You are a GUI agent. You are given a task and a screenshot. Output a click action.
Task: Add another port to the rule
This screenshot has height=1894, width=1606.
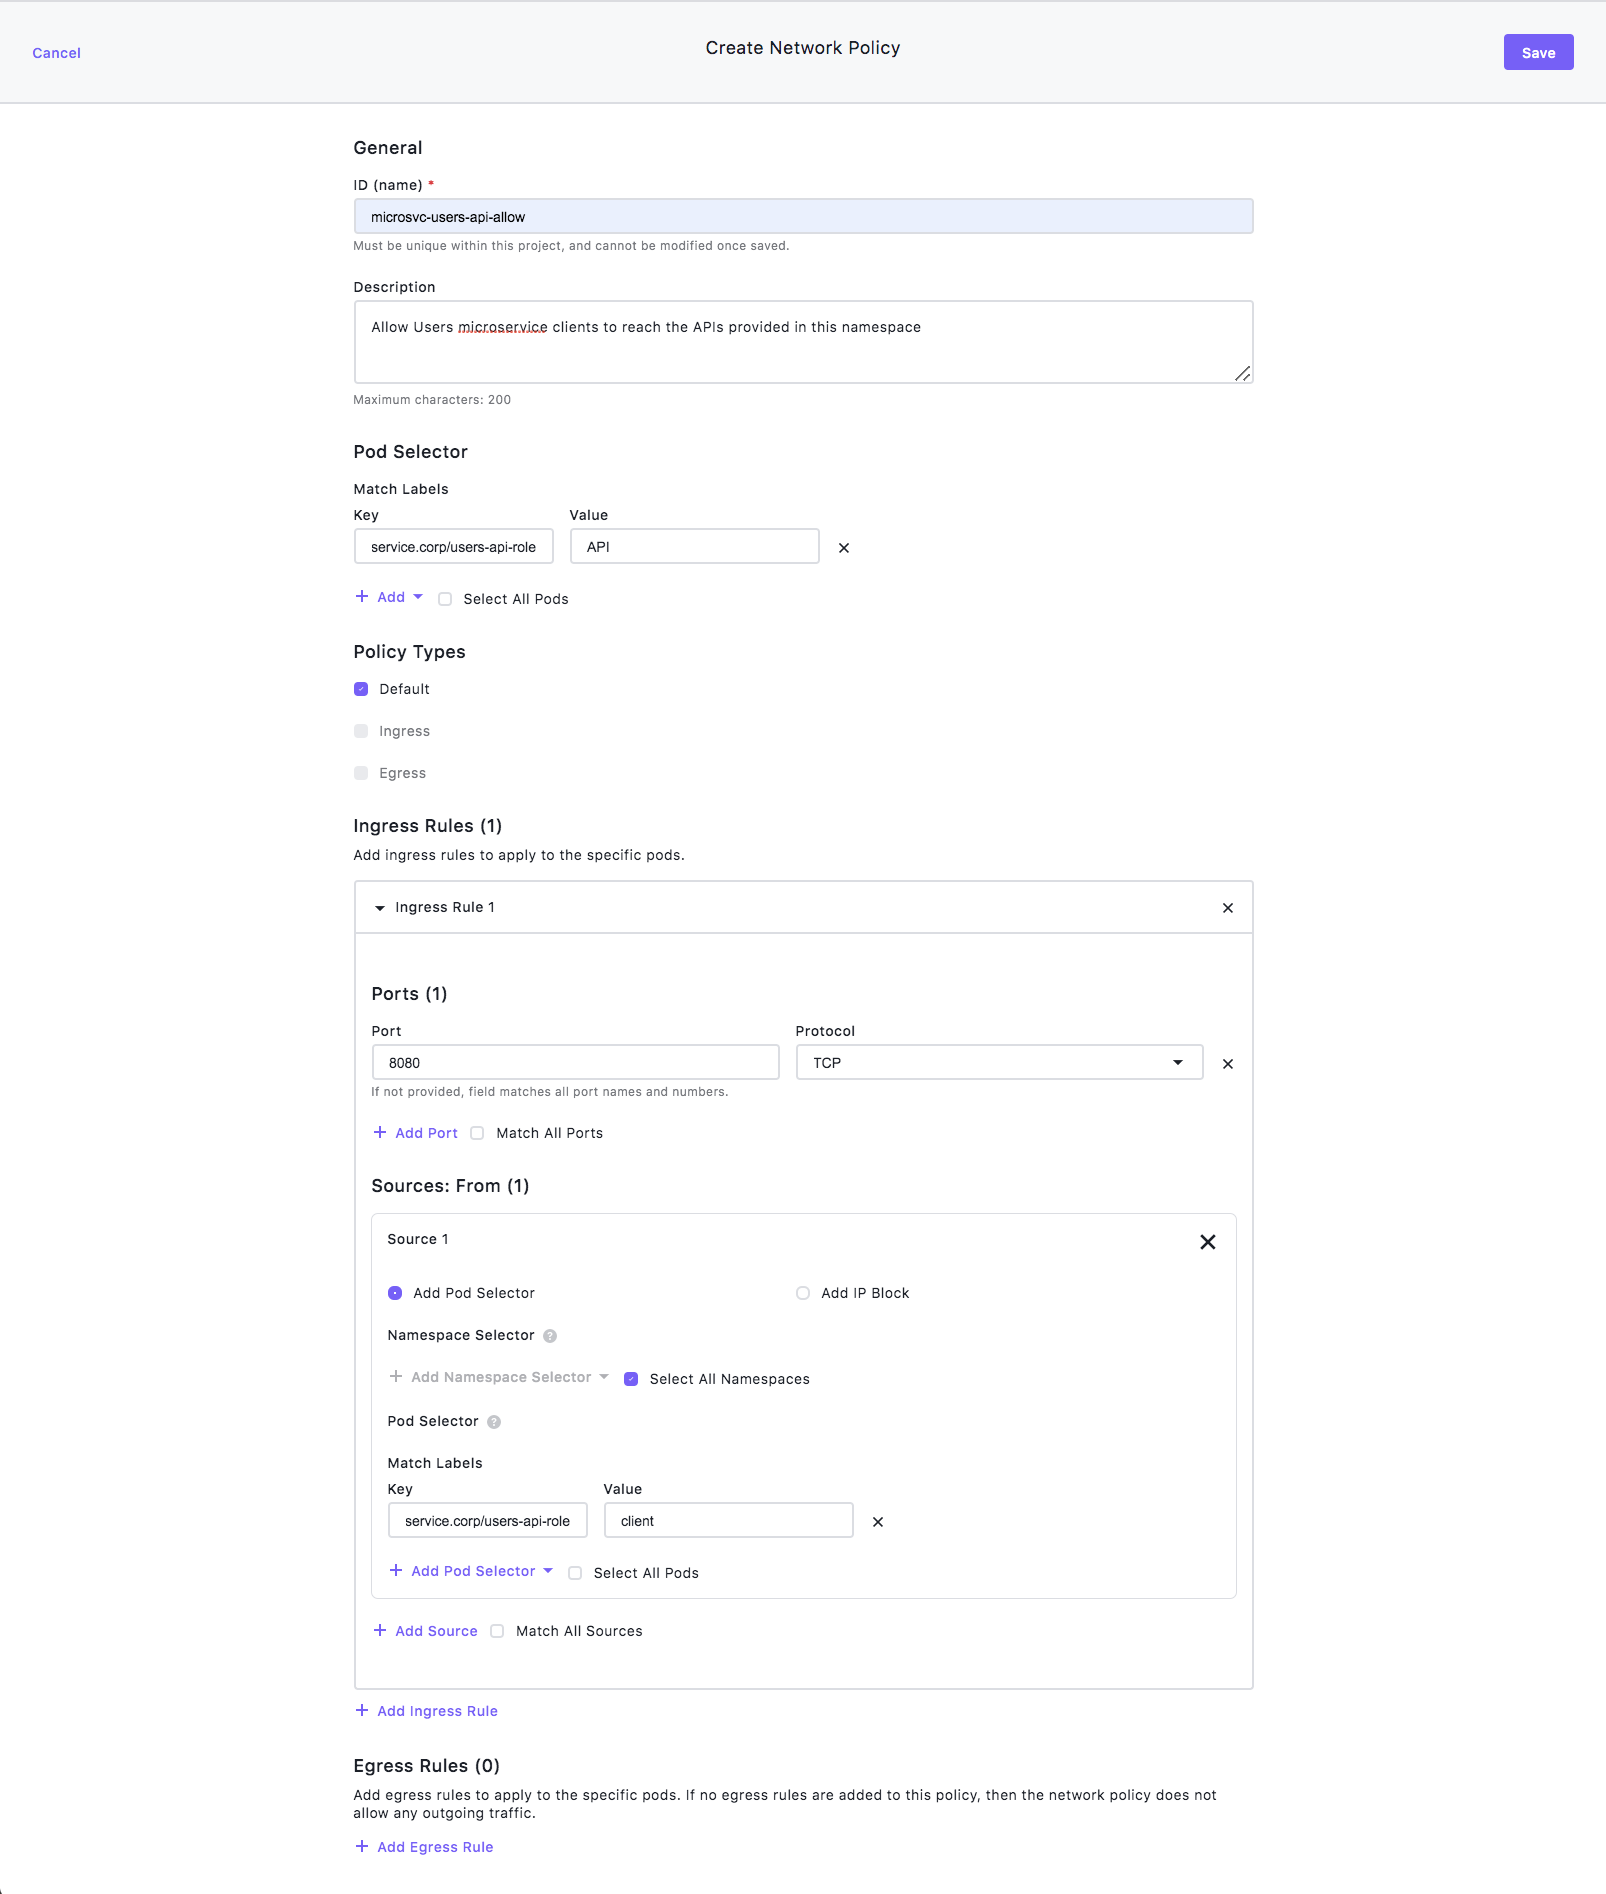[x=415, y=1133]
